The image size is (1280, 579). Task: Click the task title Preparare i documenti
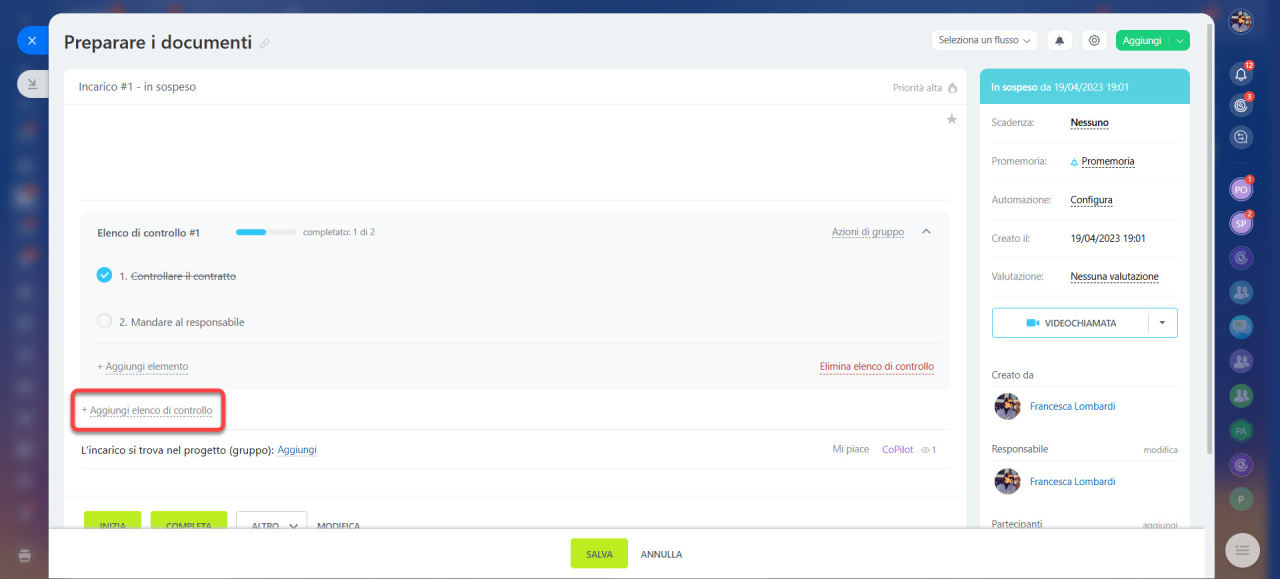(158, 43)
